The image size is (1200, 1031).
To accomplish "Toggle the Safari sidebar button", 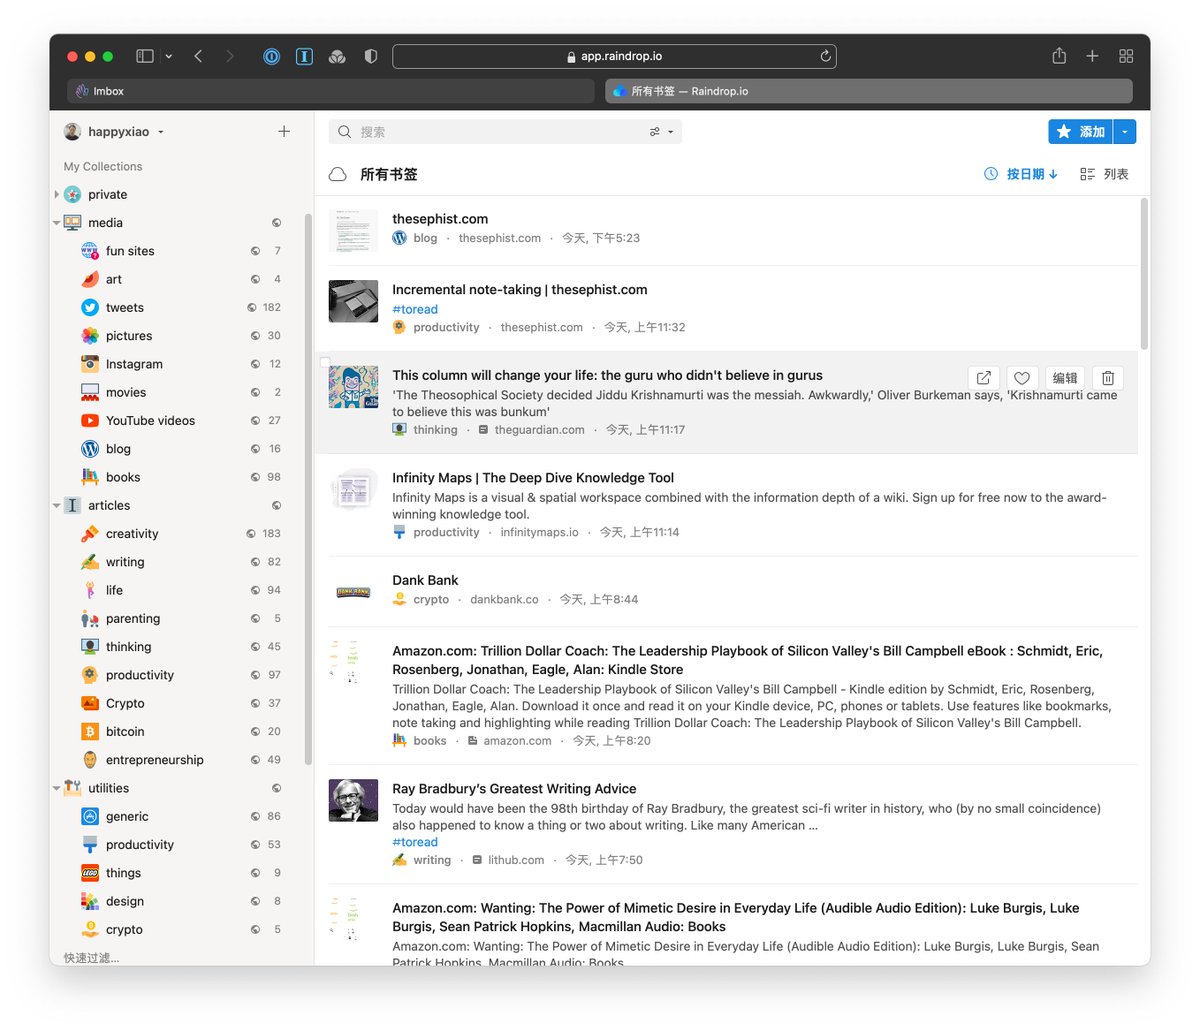I will 145,56.
